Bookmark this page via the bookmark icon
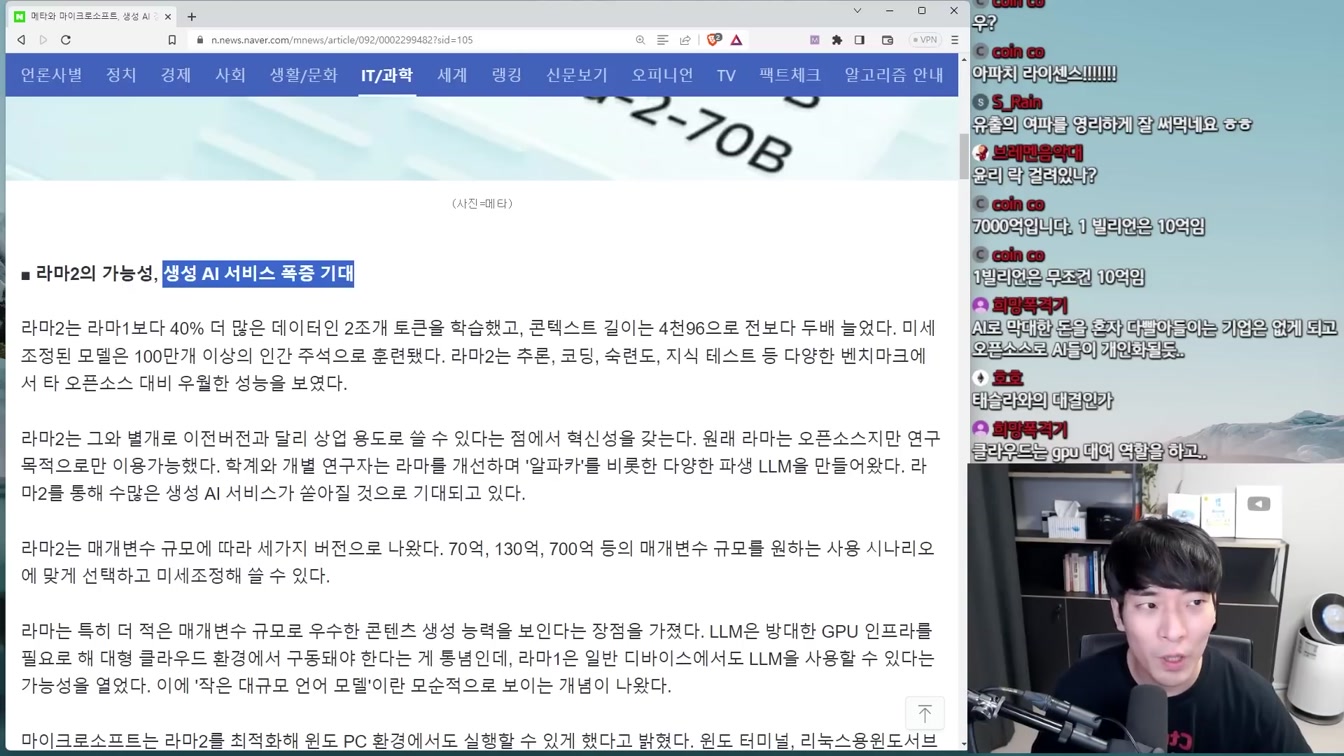 (x=172, y=40)
